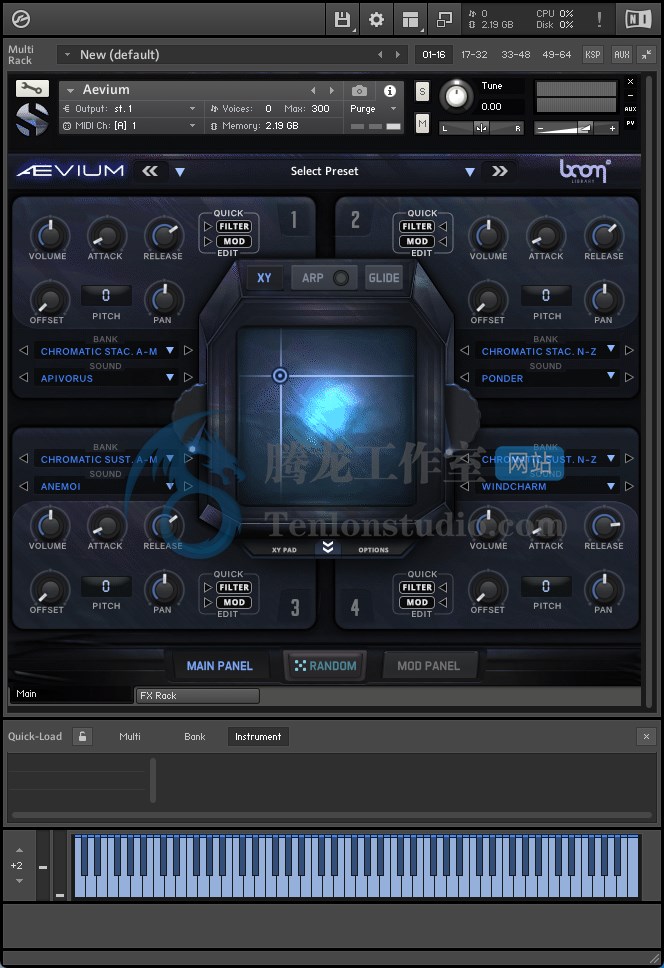Toggle the AUX sends view
This screenshot has height=968, width=664.
point(621,54)
